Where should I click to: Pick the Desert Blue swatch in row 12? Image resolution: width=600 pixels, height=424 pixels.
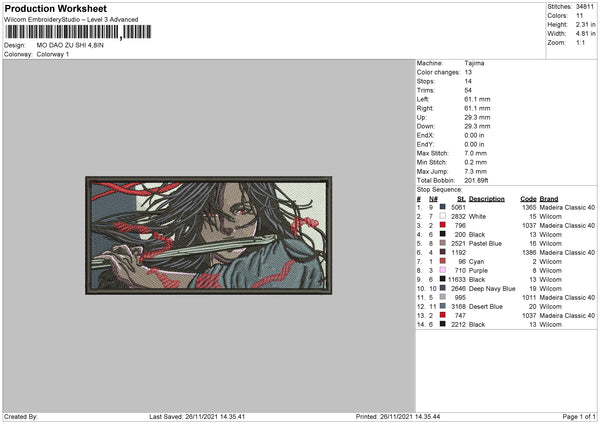point(443,306)
